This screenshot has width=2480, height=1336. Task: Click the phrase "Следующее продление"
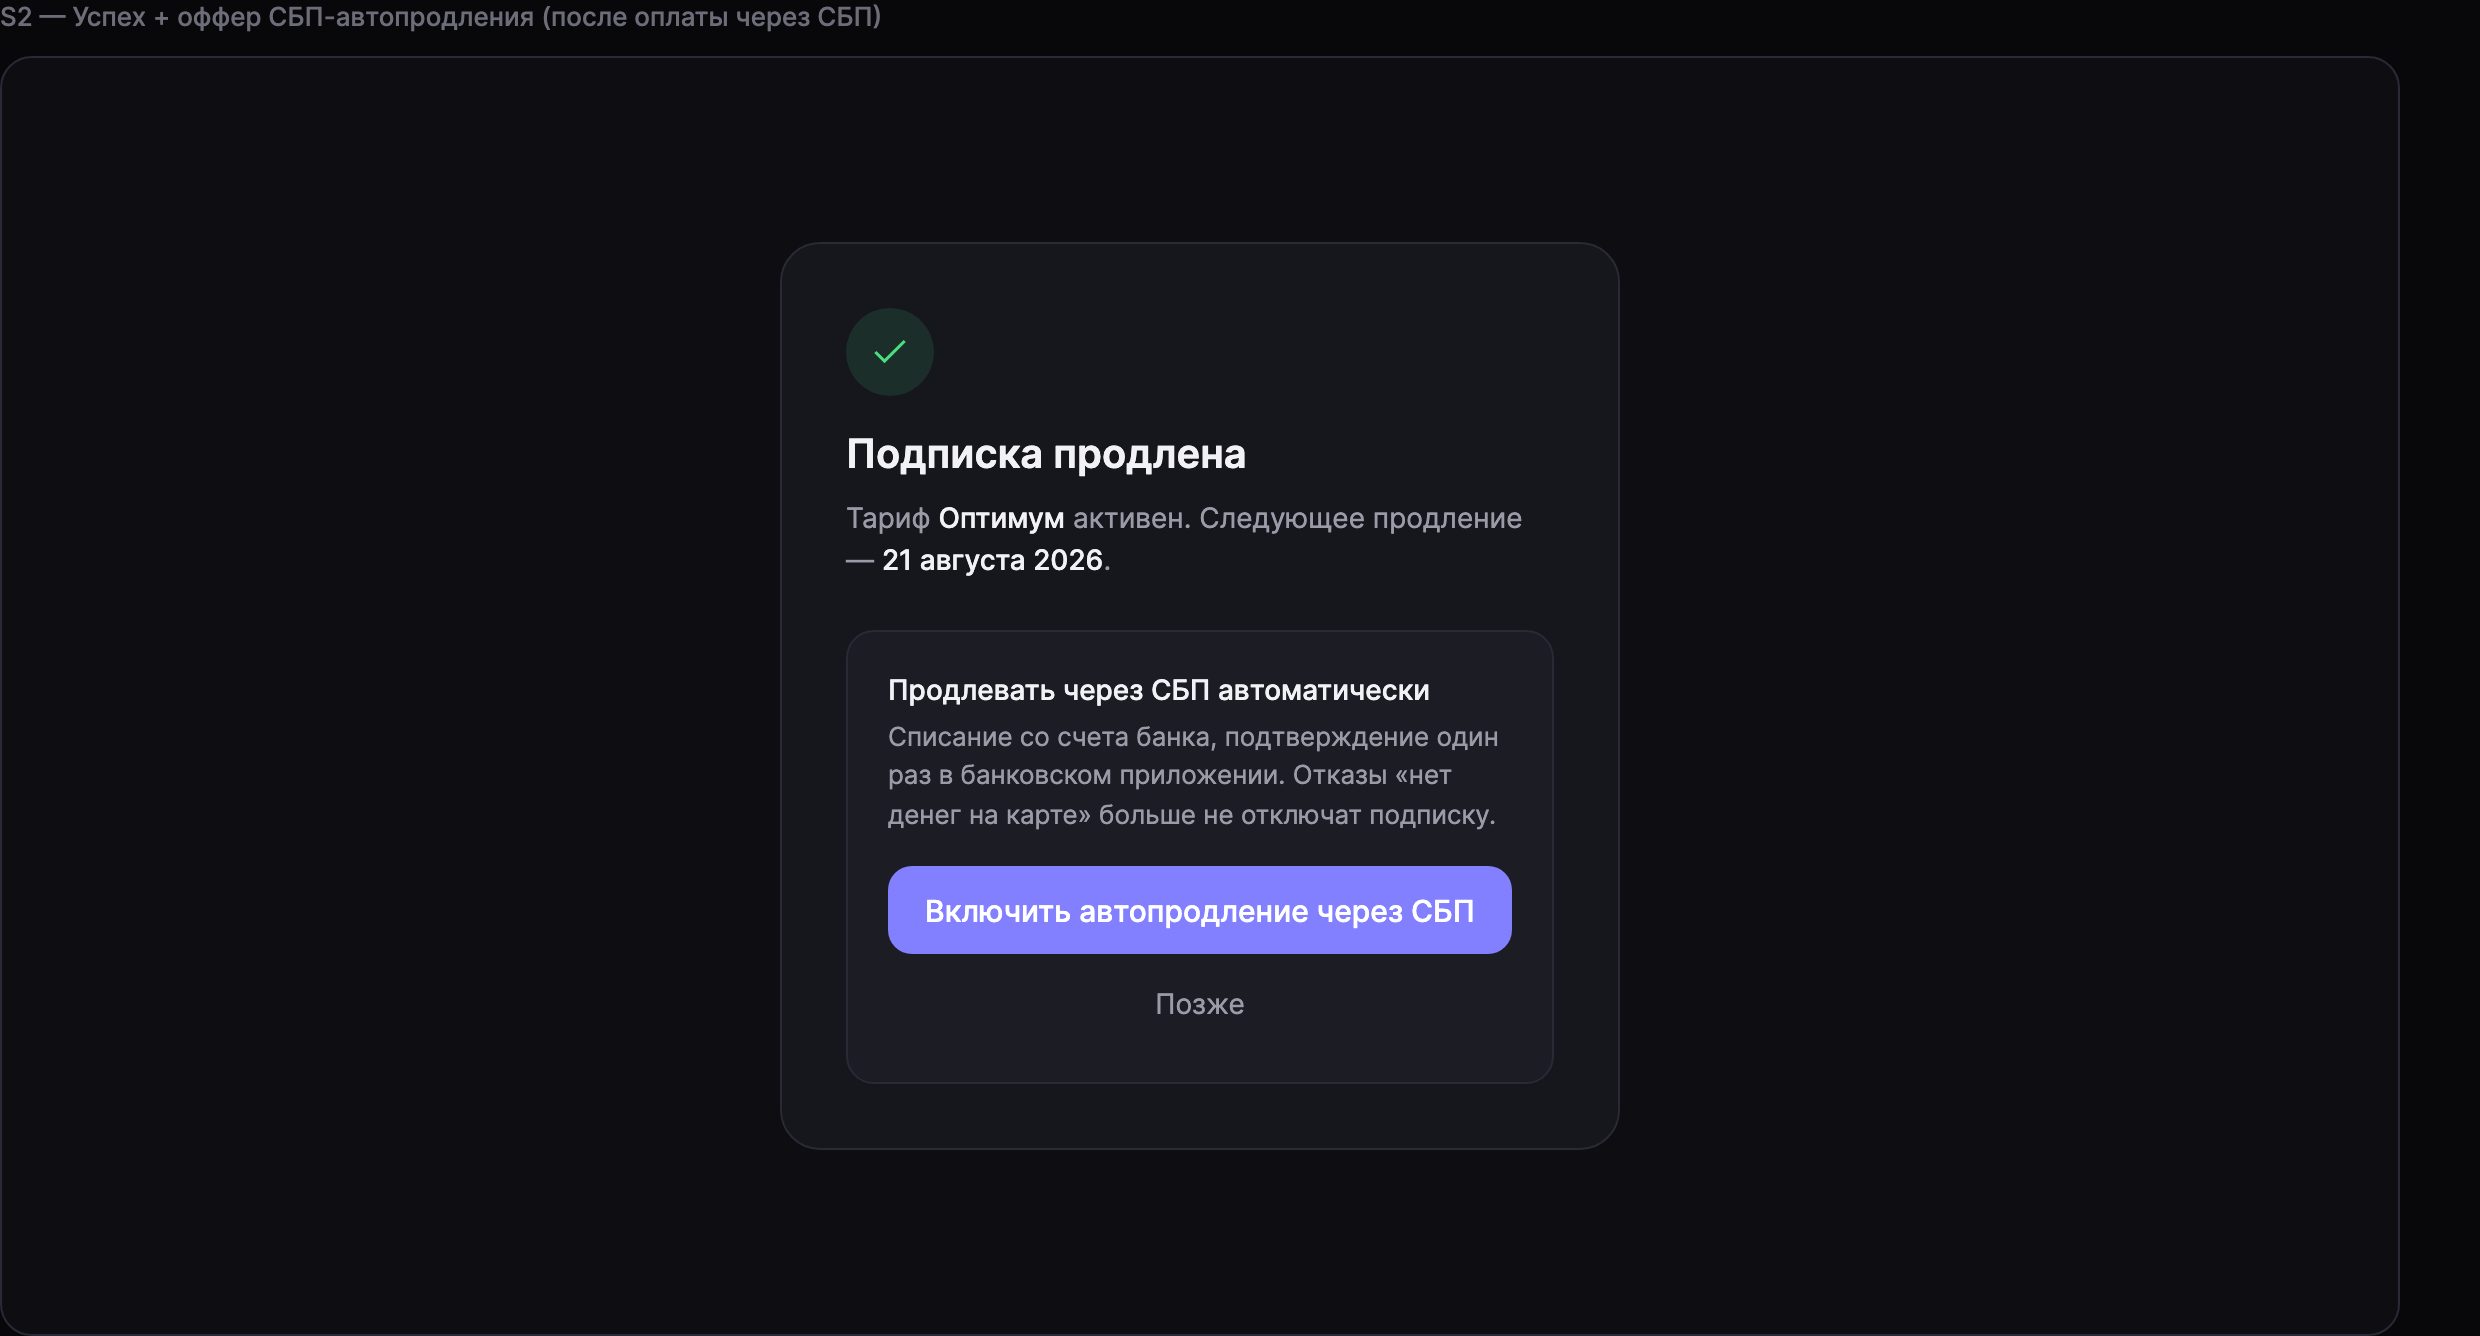click(x=1360, y=518)
